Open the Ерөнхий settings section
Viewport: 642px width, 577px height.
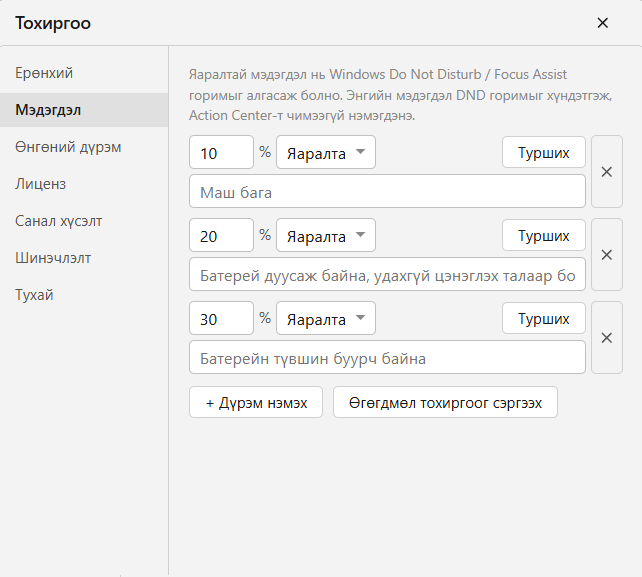[x=84, y=73]
